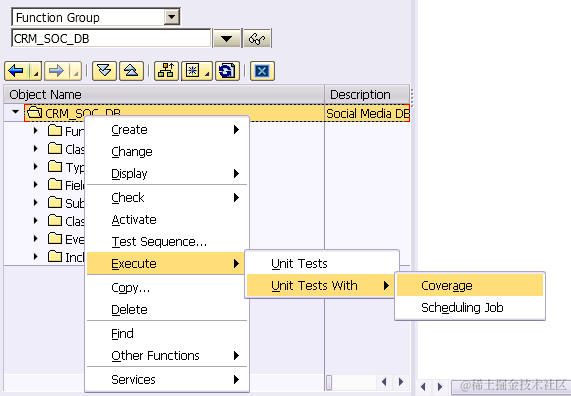Viewport: 571px width, 396px height.
Task: Open the object name history dropdown arrow
Action: pyautogui.click(x=227, y=38)
